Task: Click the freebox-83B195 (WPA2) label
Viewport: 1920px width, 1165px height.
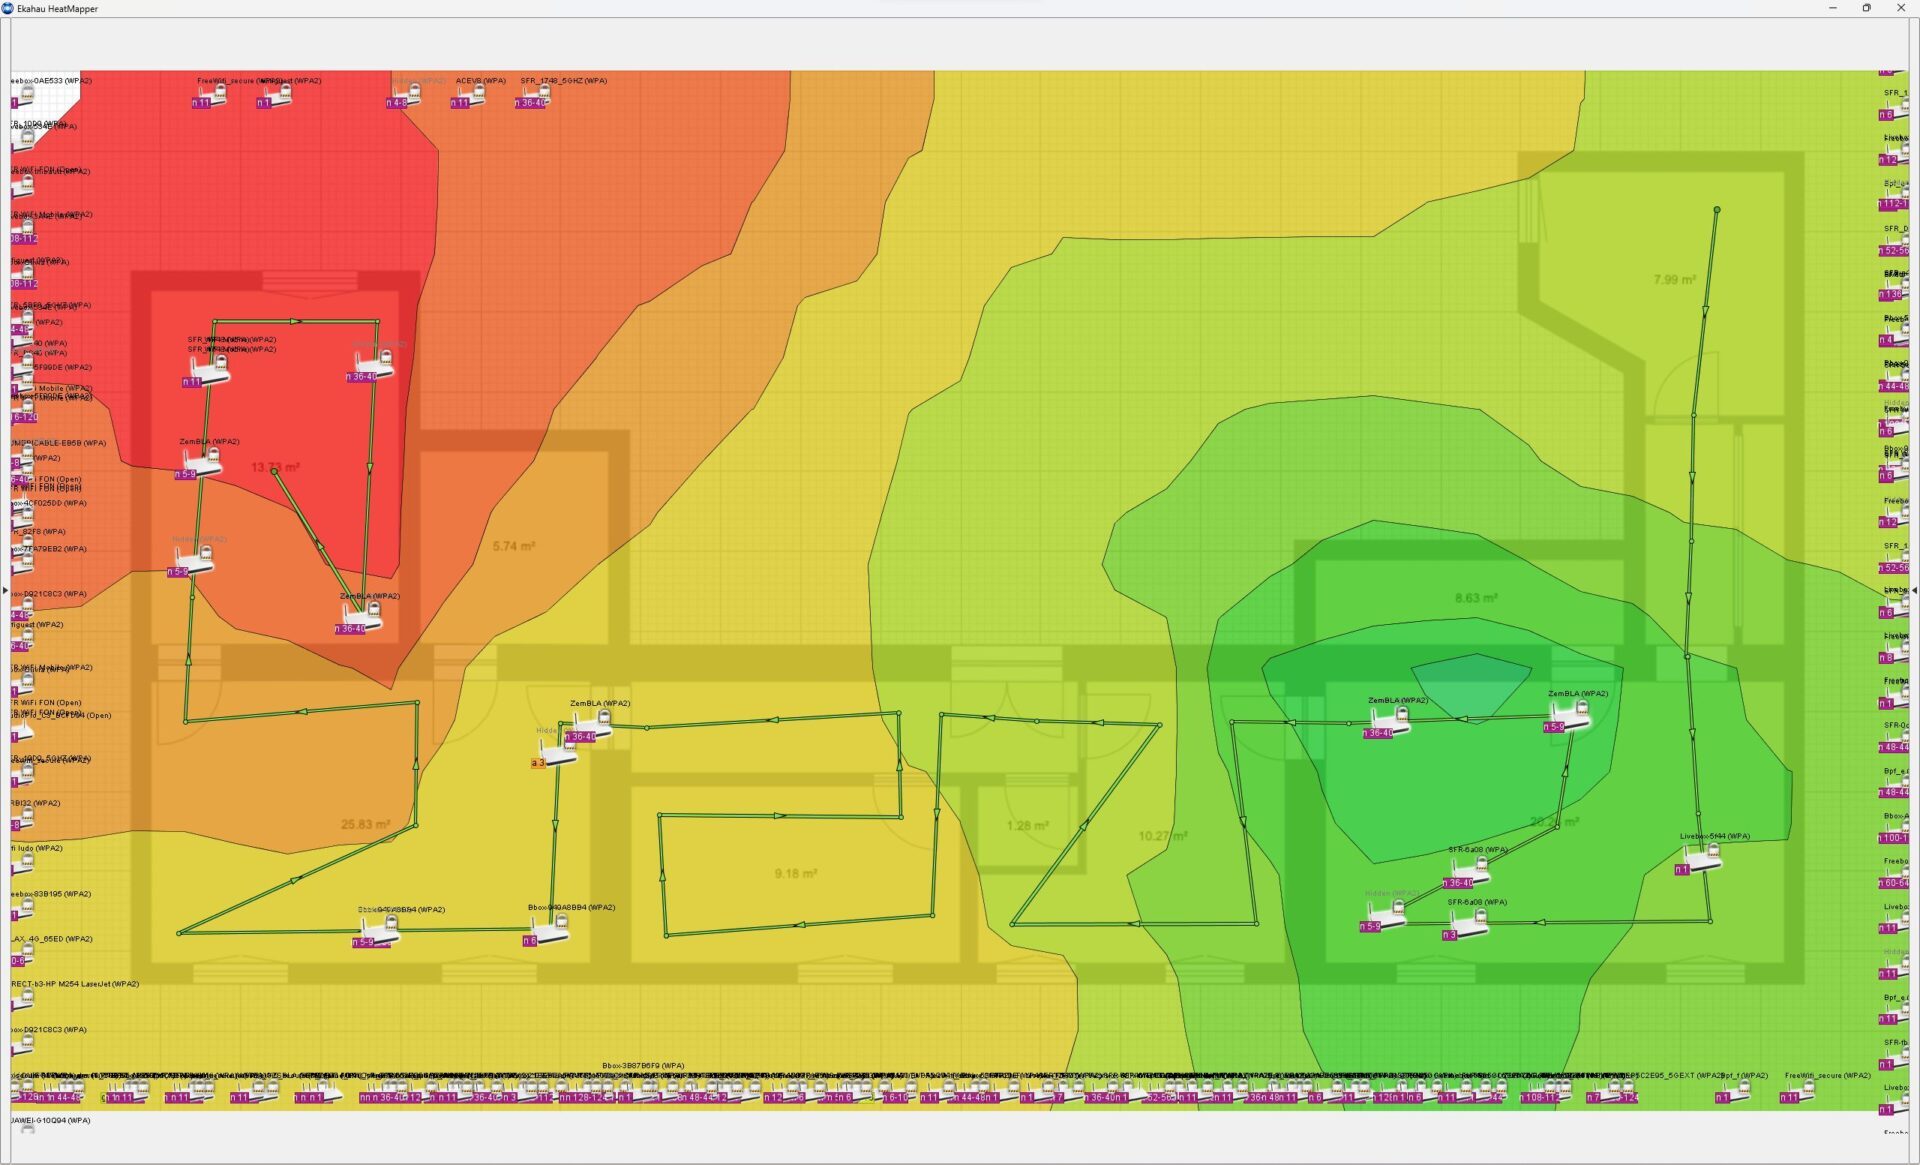Action: point(51,894)
